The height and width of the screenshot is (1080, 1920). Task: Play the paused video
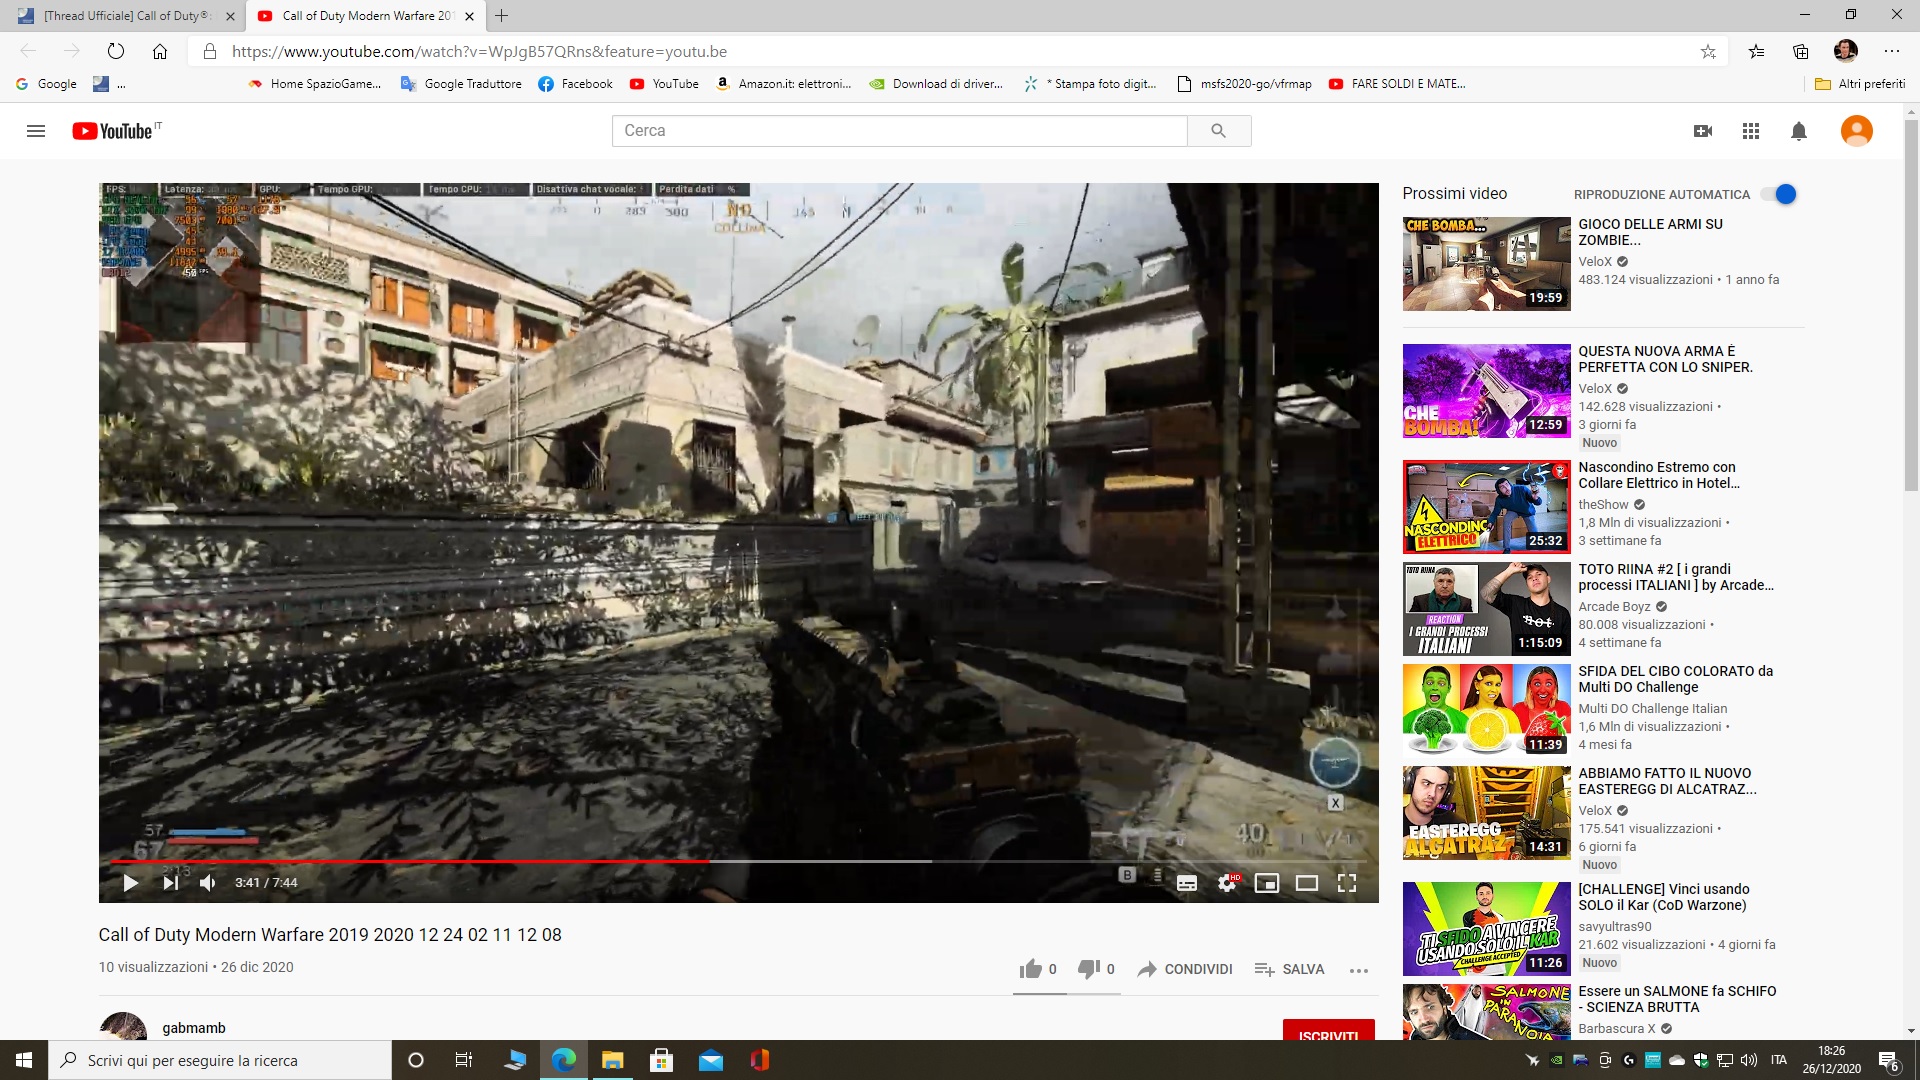(131, 883)
